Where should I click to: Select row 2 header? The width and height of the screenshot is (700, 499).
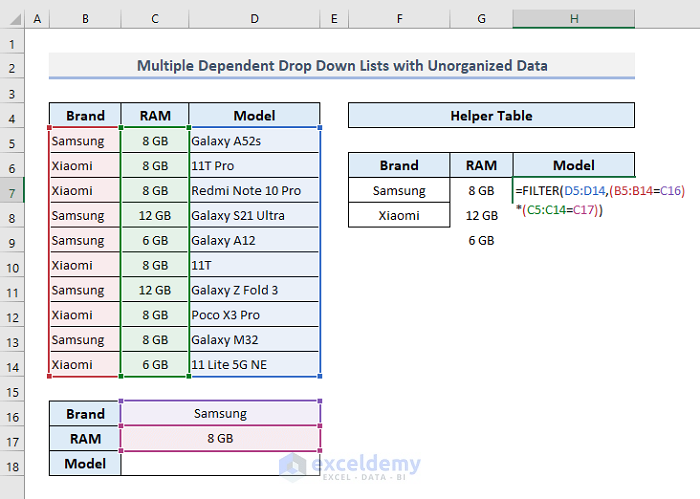(x=12, y=68)
